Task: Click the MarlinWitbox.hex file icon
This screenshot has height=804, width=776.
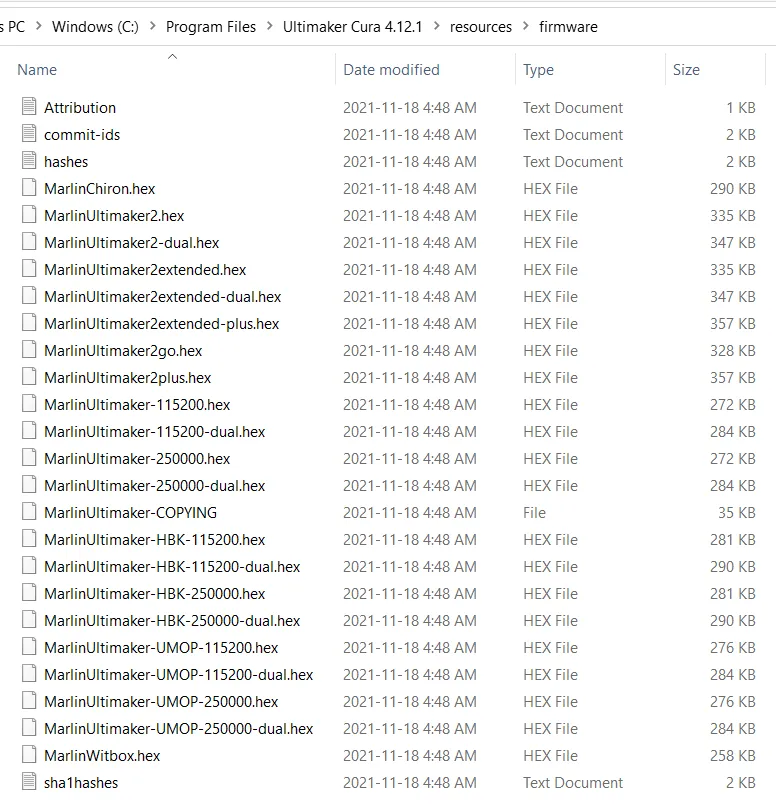Action: pyautogui.click(x=29, y=755)
